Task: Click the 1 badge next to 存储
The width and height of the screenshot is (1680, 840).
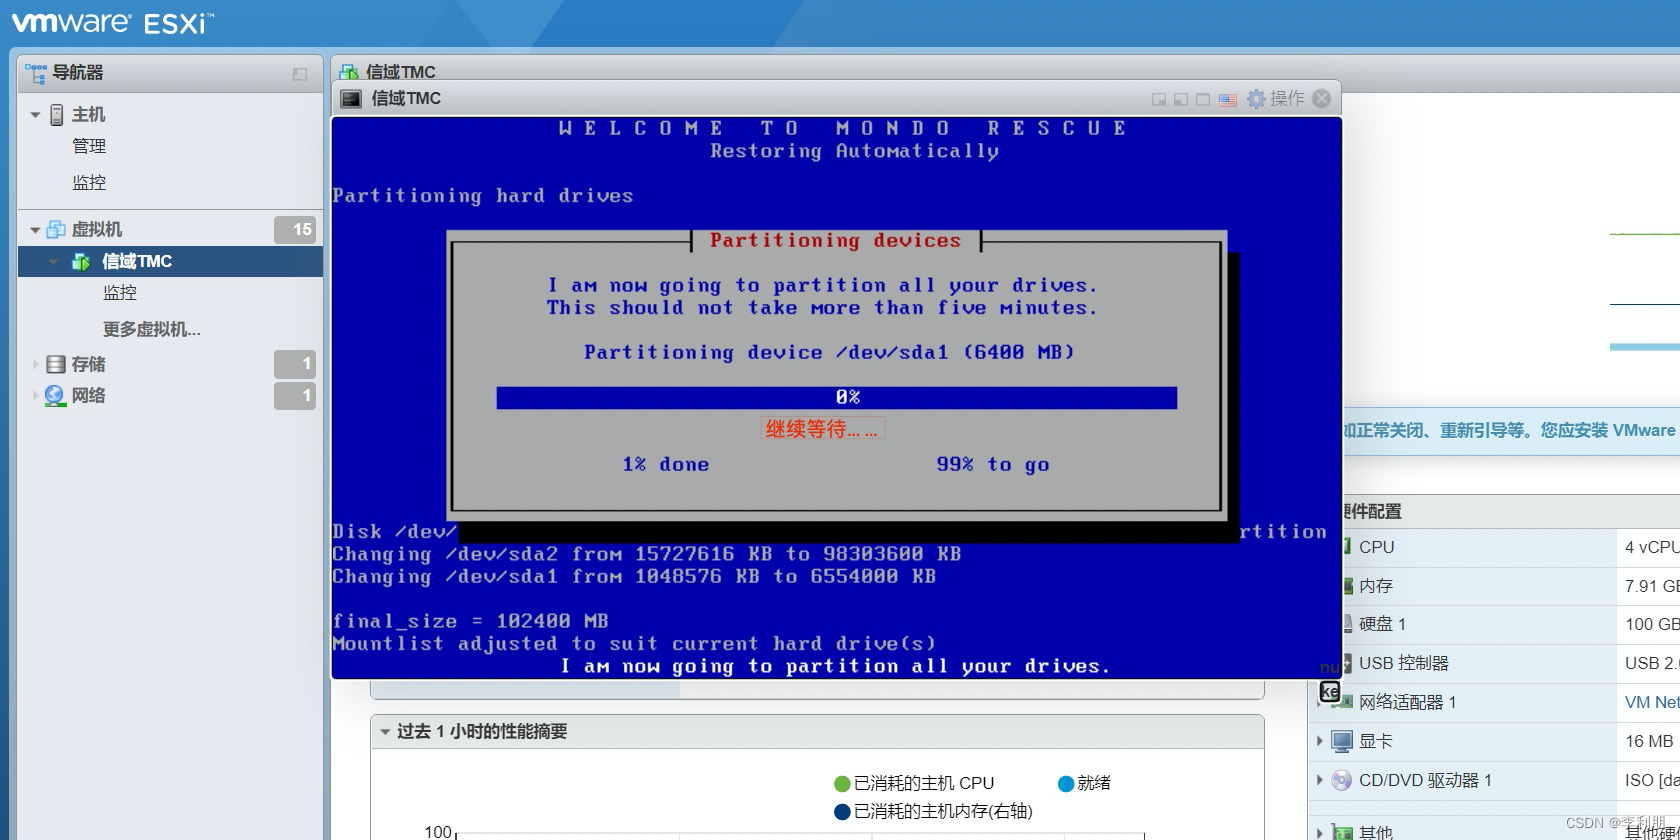Action: coord(295,364)
